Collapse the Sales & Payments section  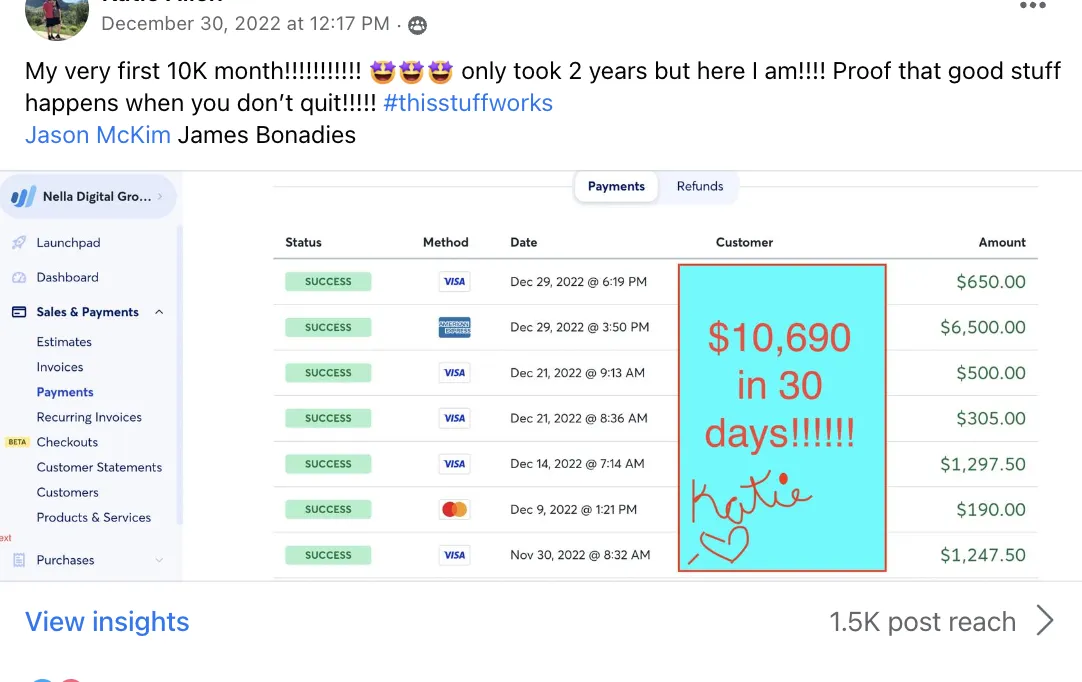point(159,312)
